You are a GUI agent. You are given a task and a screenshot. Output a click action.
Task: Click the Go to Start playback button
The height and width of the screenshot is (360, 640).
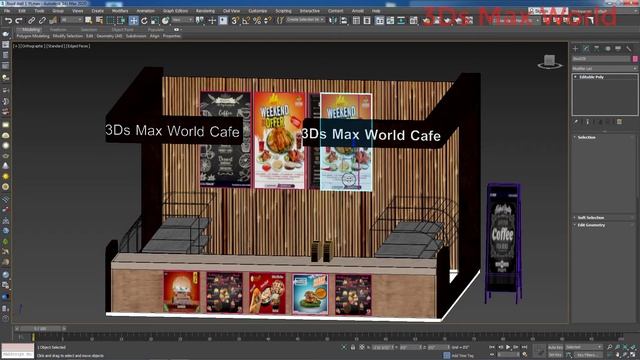tap(492, 347)
